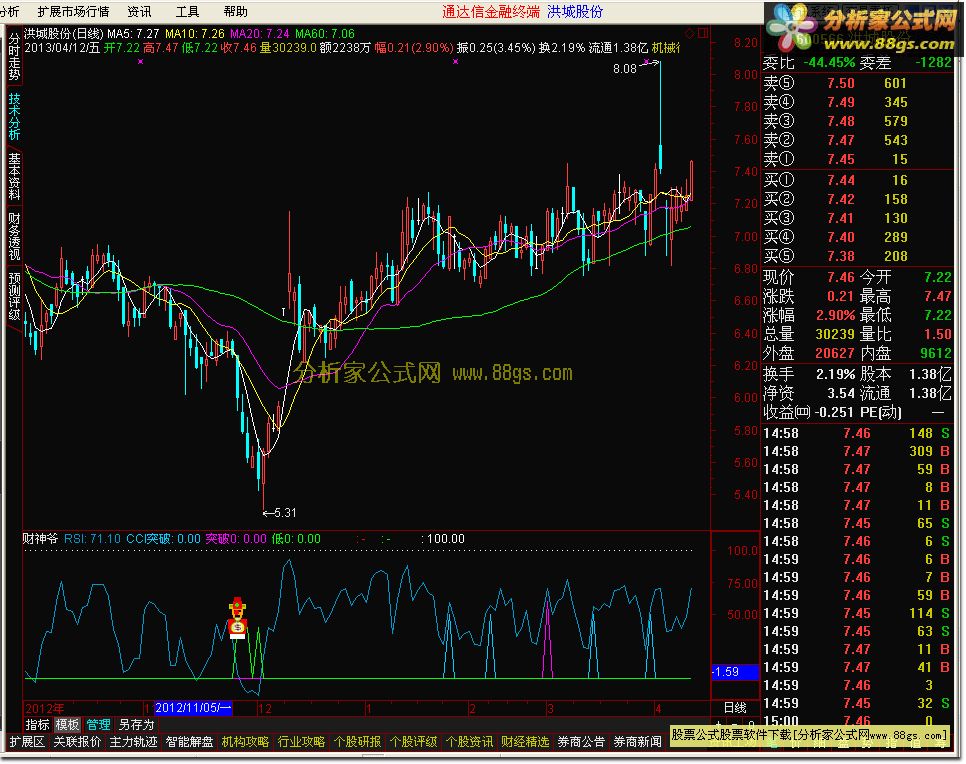Click the MA5: 7.27 label
Image resolution: width=966 pixels, height=764 pixels.
click(x=134, y=33)
